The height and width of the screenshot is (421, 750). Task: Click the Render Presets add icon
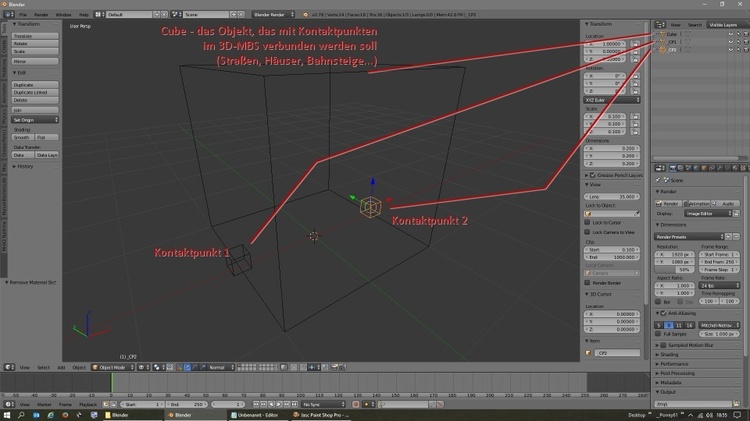pos(728,236)
